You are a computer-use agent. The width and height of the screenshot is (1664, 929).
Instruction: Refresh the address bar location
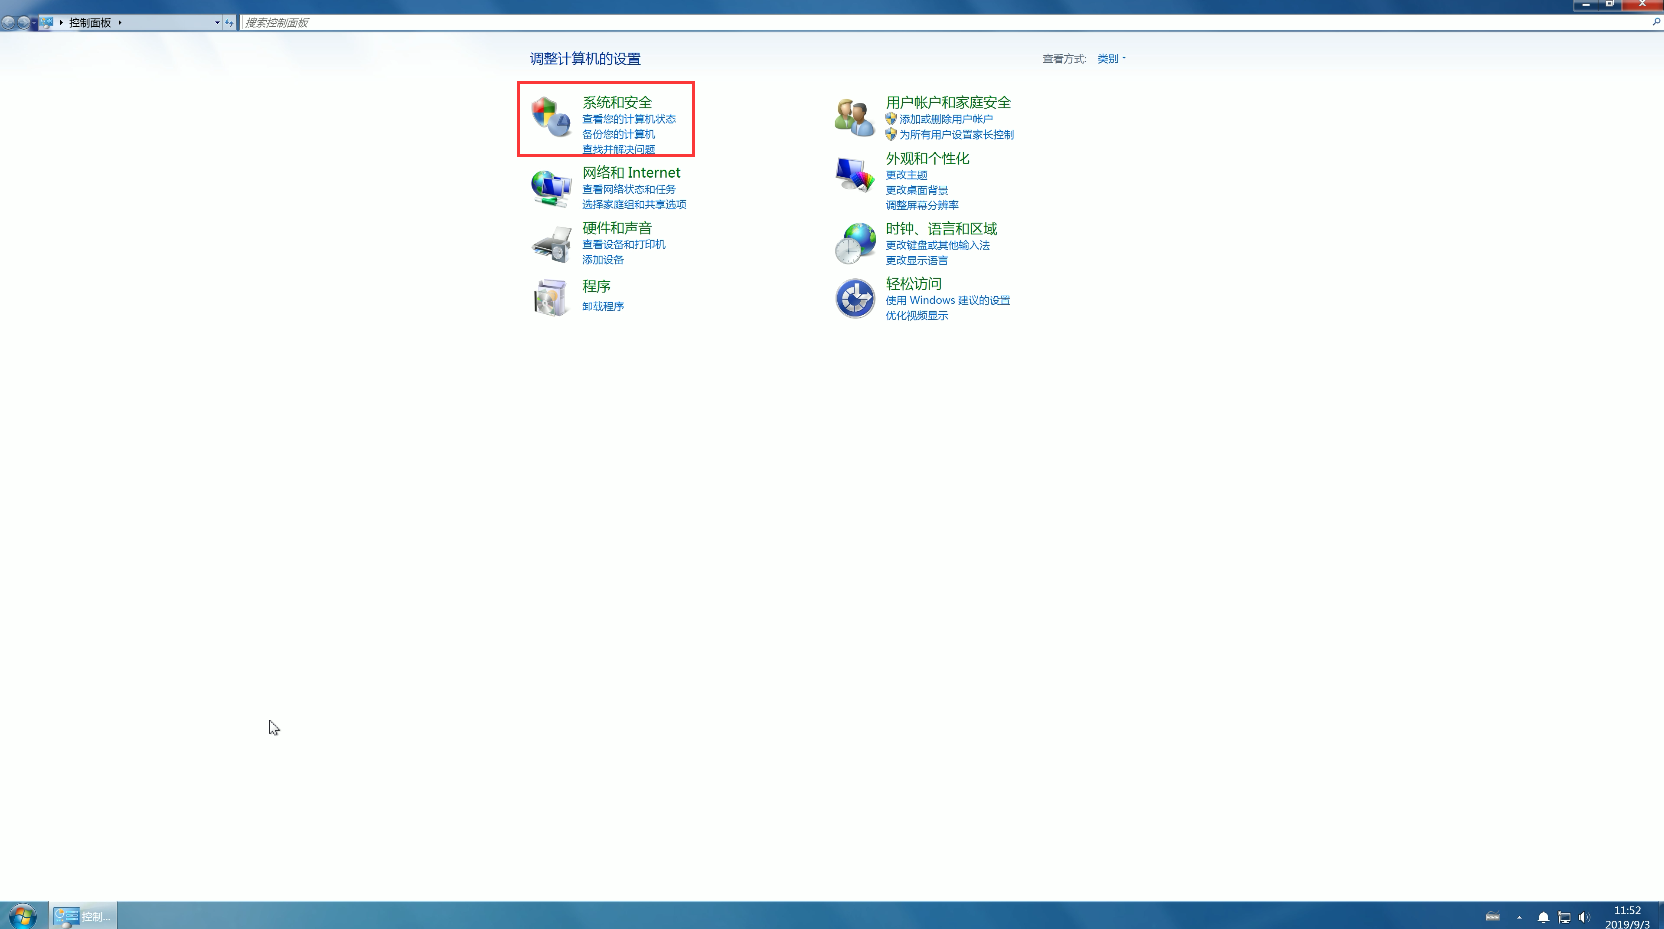click(x=229, y=22)
